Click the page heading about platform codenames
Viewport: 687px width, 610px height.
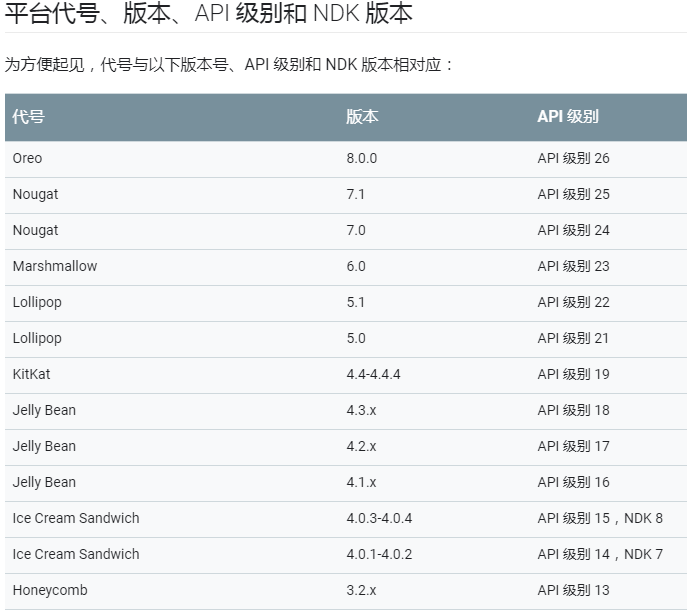tap(208, 15)
